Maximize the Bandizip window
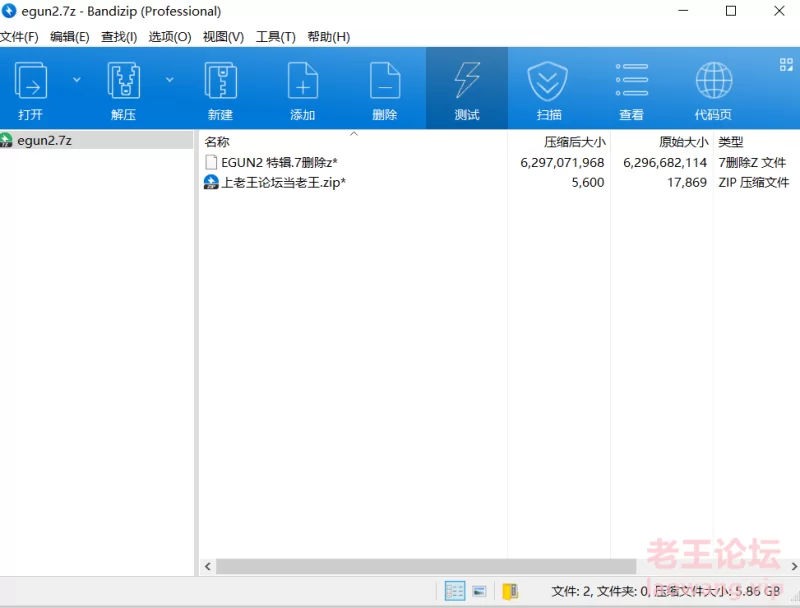 click(731, 11)
